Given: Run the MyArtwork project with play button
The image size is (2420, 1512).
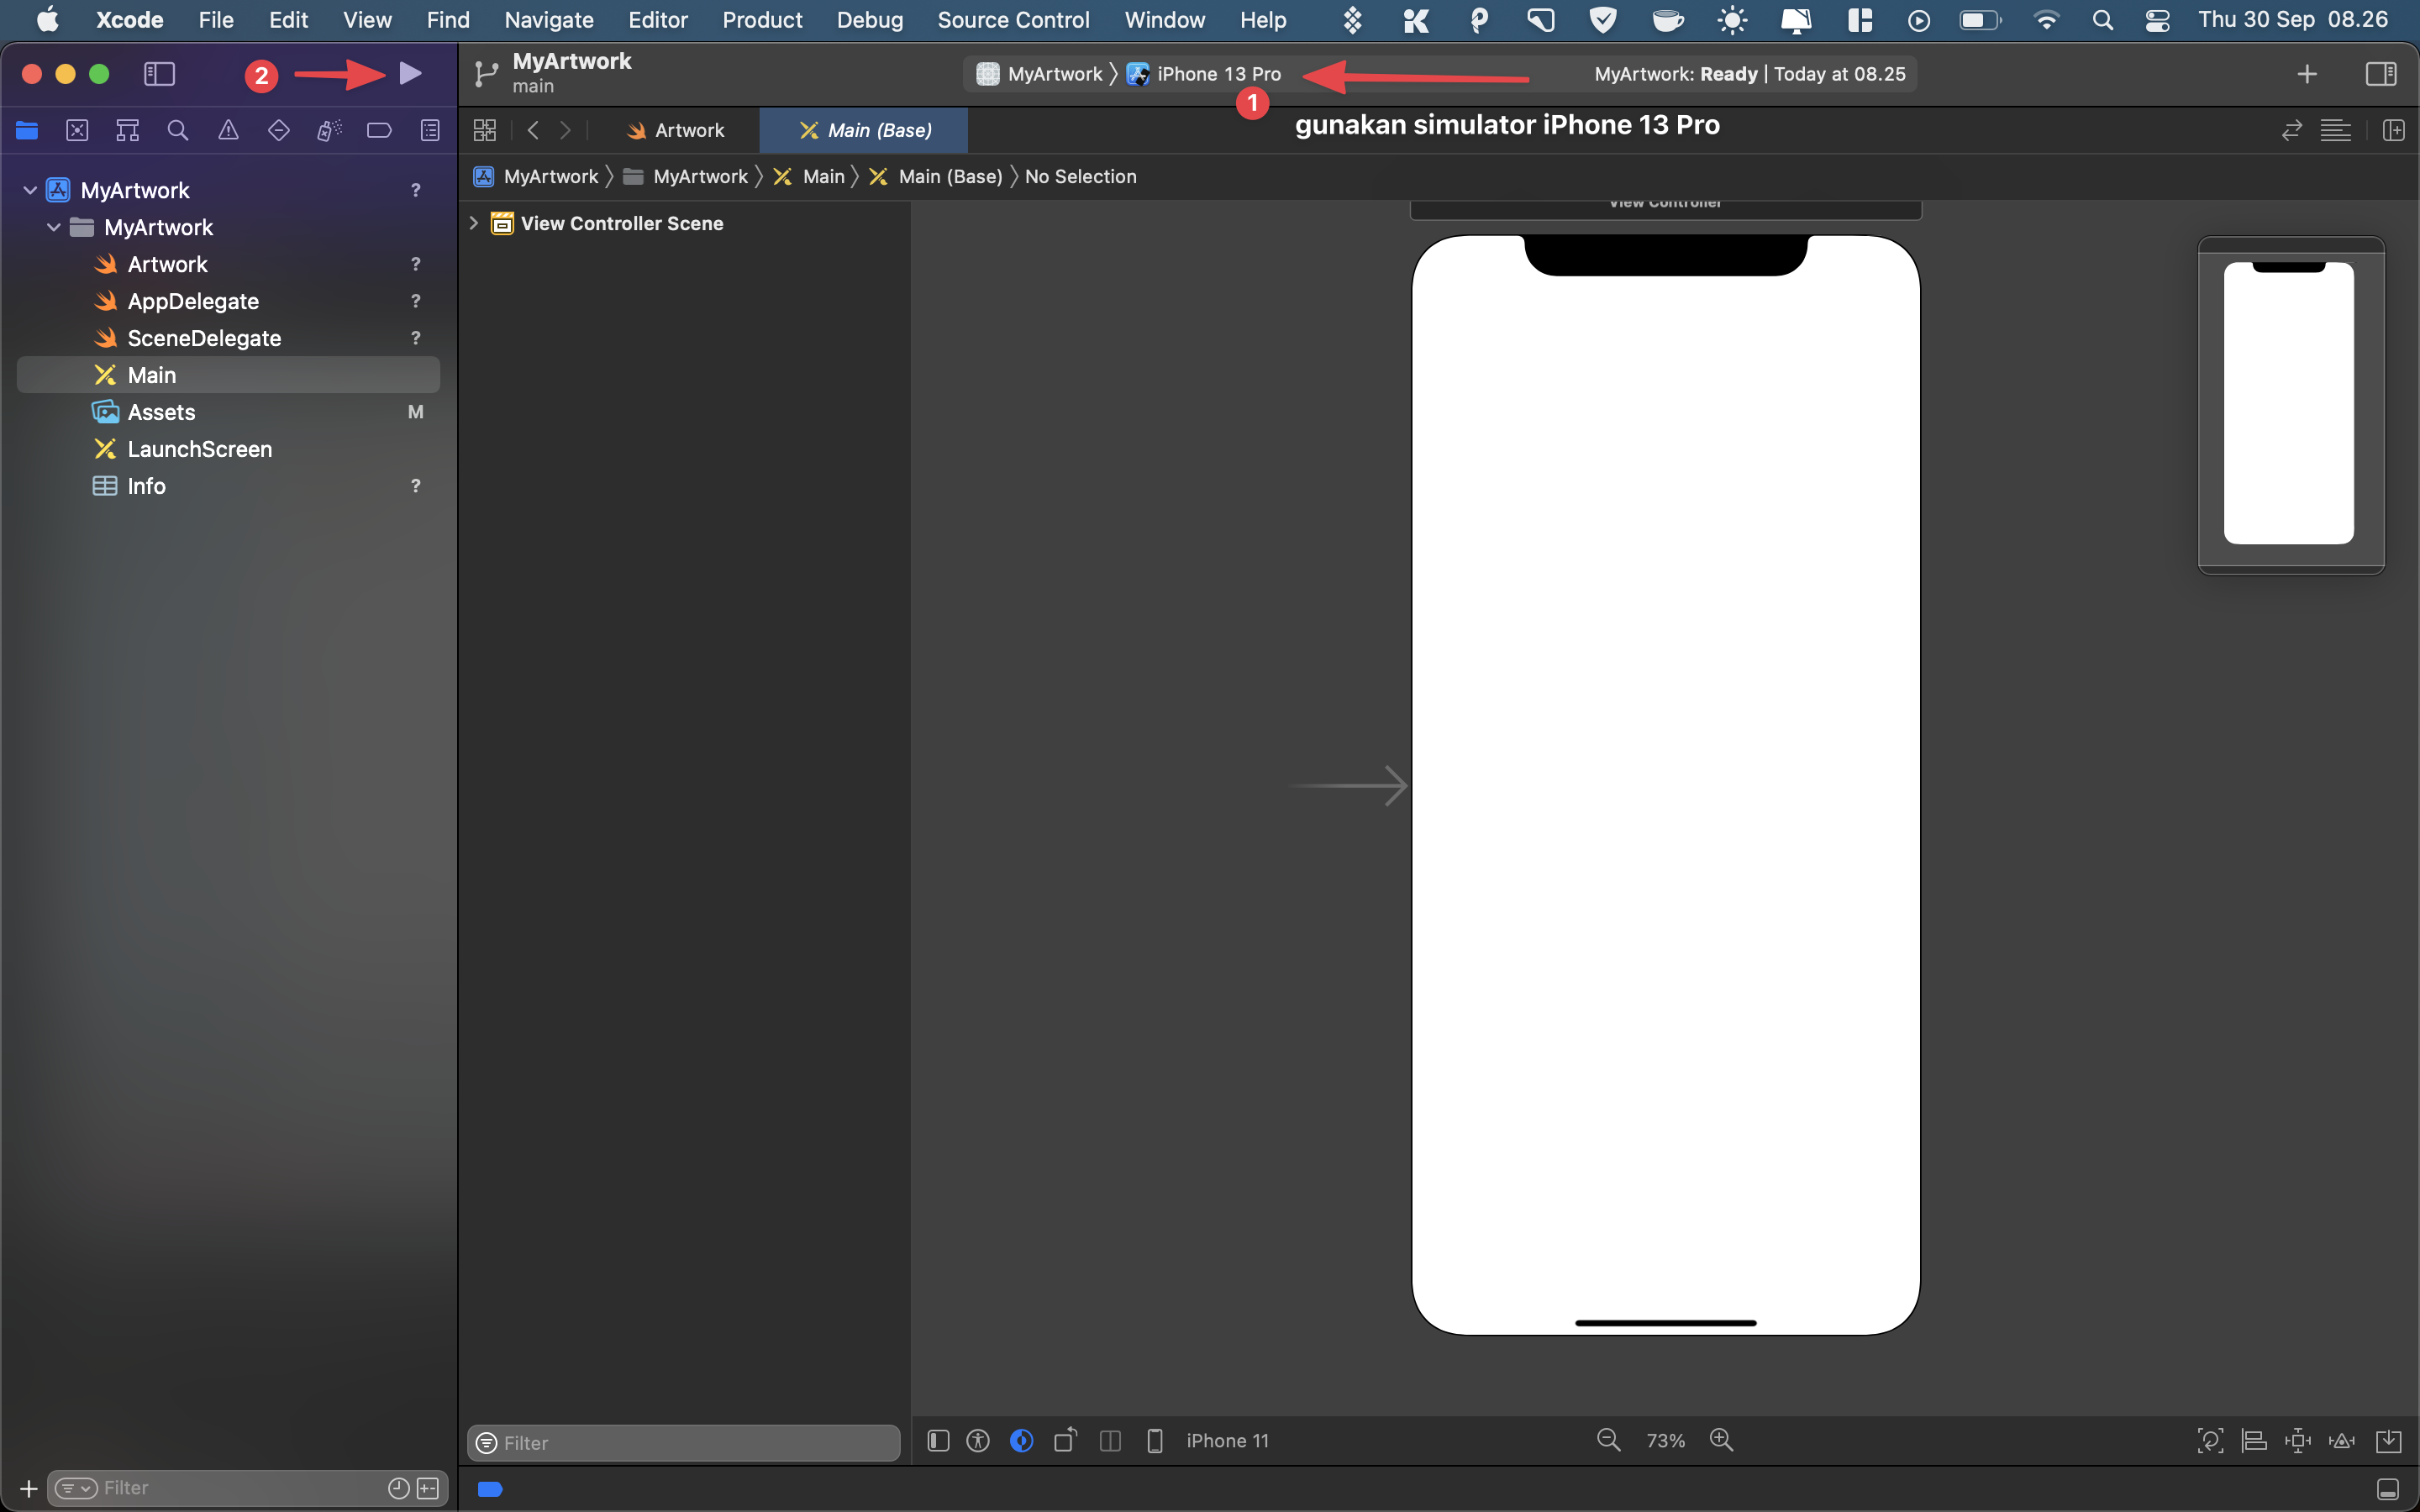Looking at the screenshot, I should (x=410, y=73).
